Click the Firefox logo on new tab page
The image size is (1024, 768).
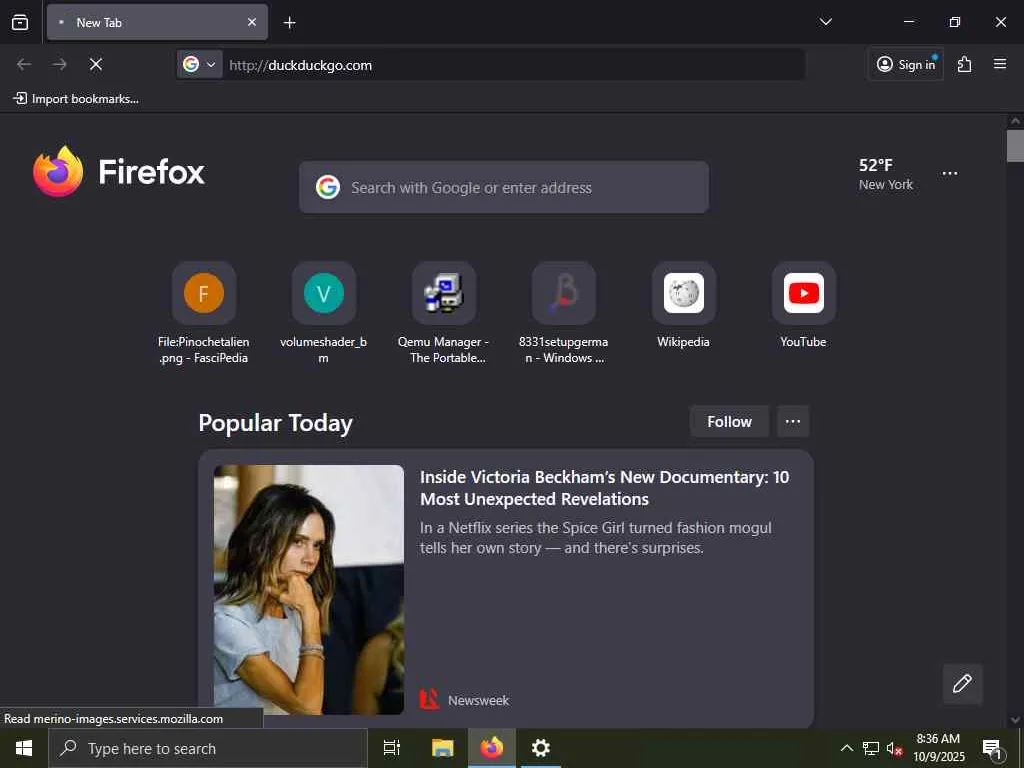click(x=119, y=172)
